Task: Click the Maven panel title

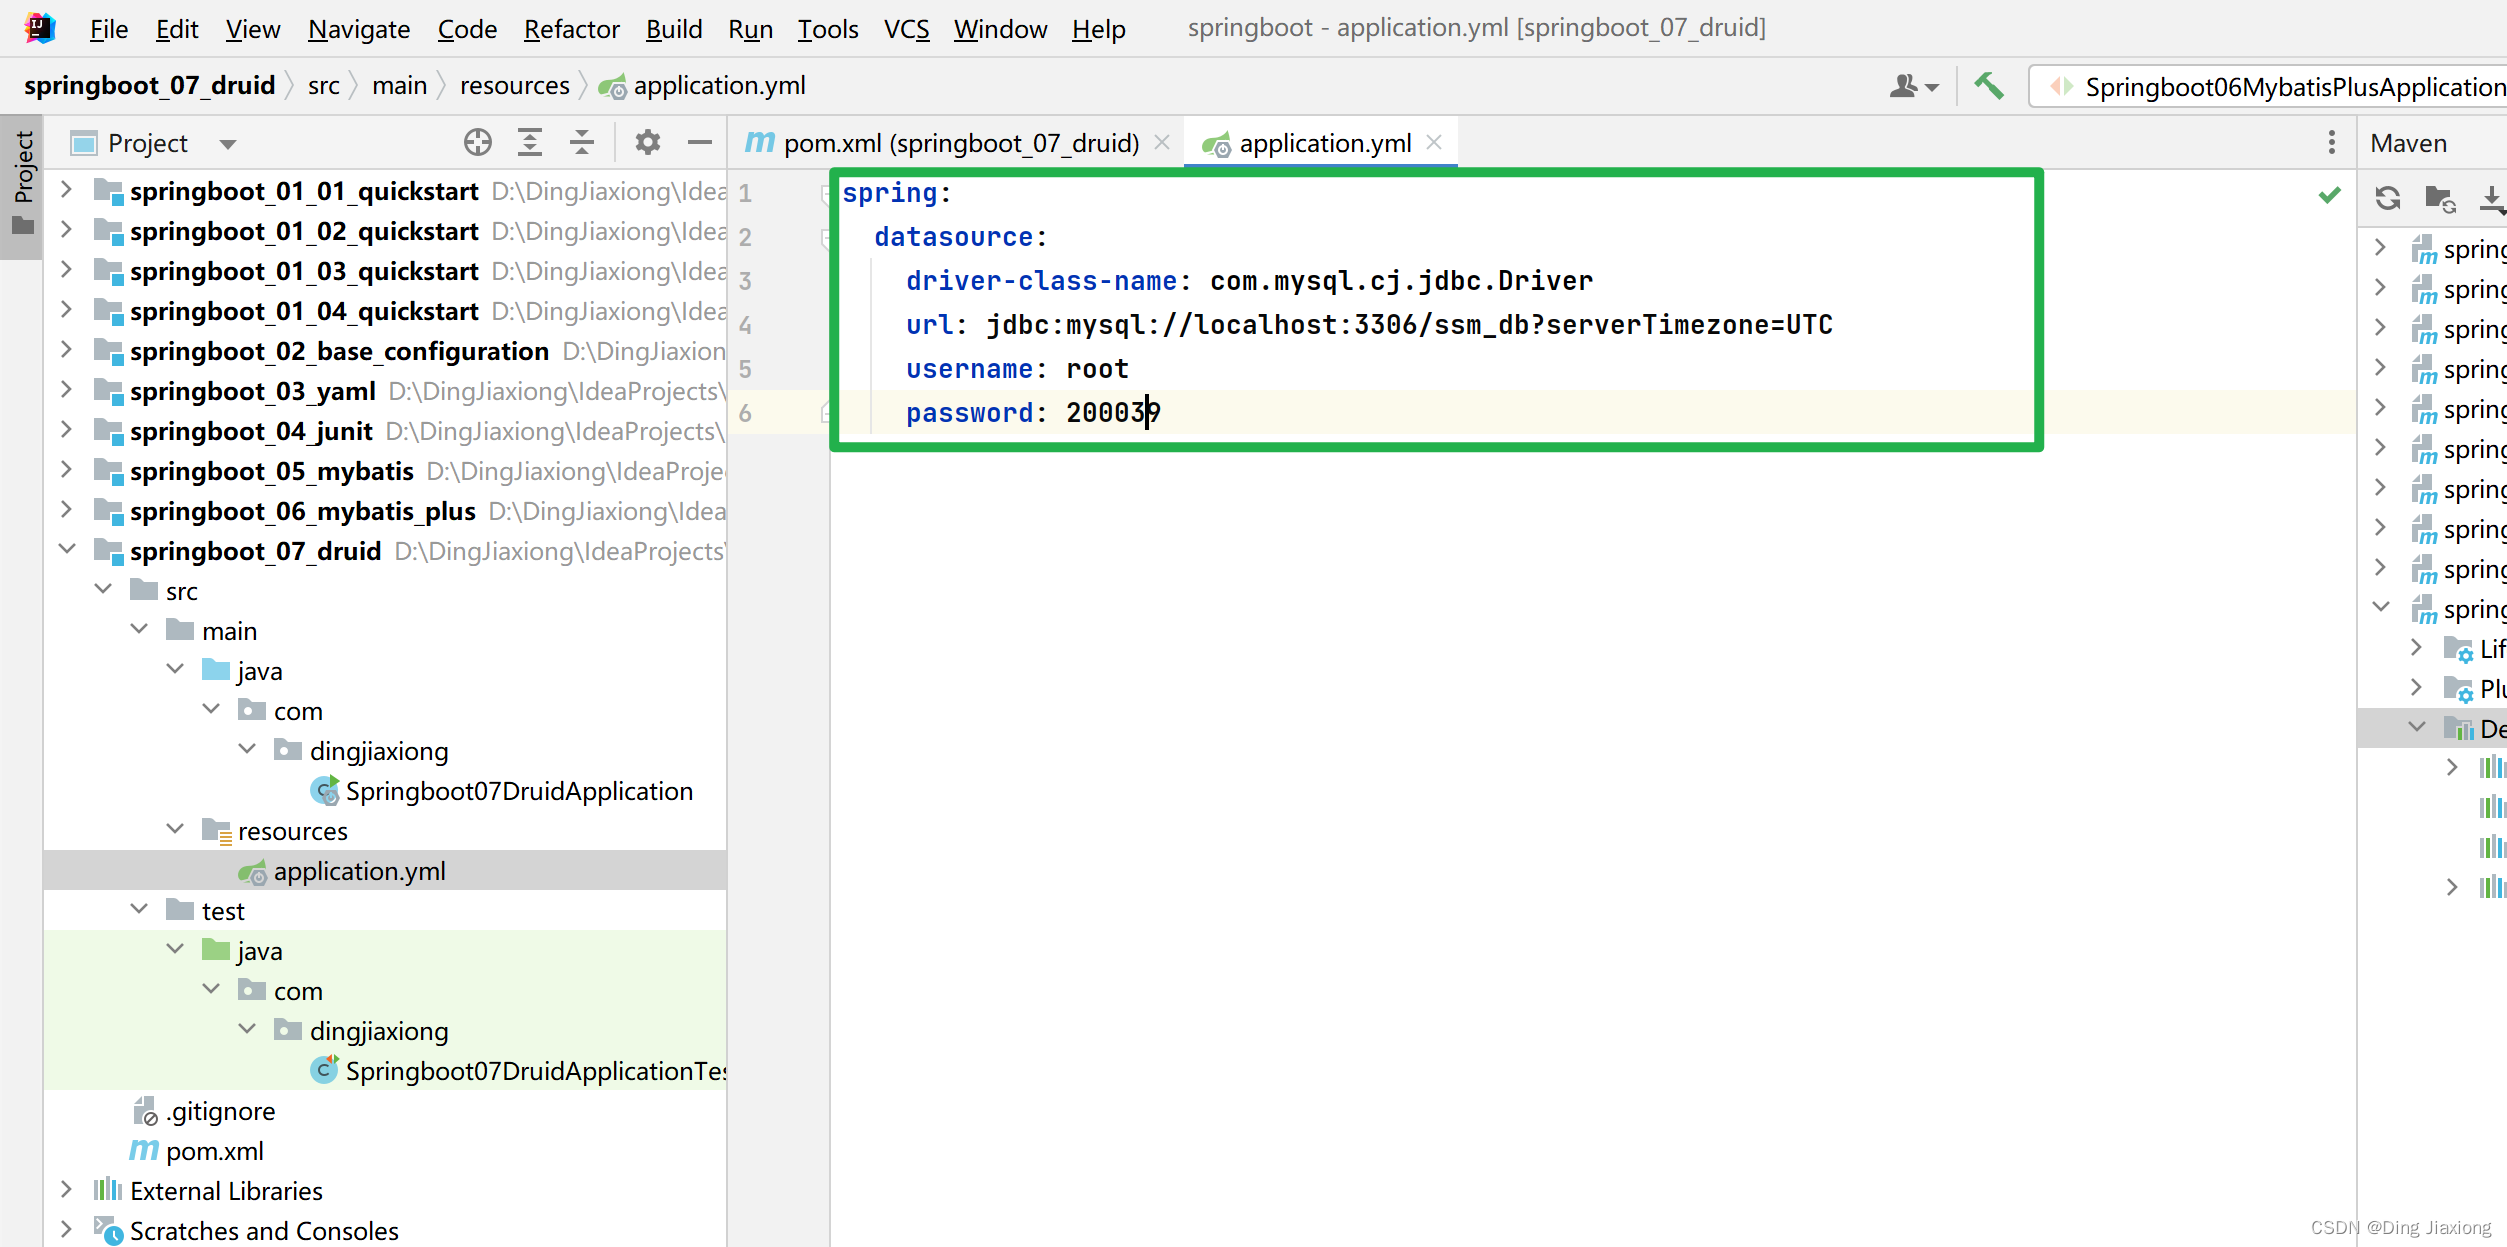Action: pyautogui.click(x=2408, y=143)
